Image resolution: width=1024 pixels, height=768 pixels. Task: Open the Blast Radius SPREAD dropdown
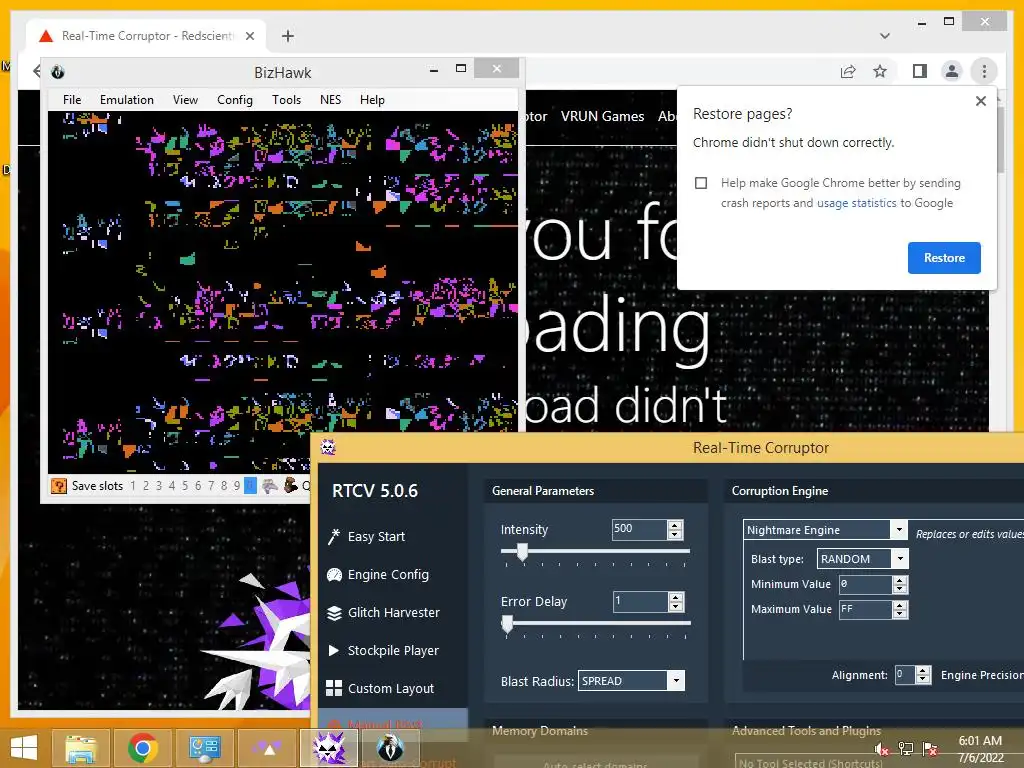click(676, 680)
